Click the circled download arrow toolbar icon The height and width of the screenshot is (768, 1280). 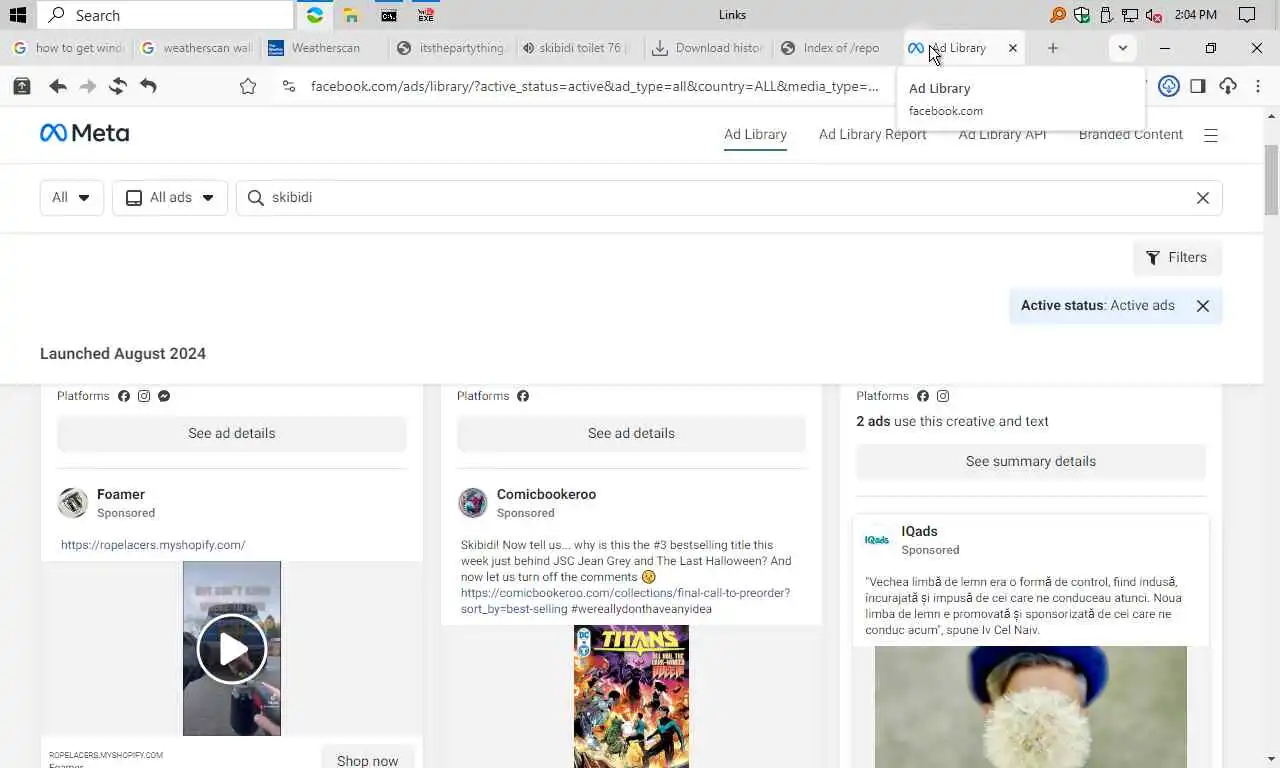coord(1169,86)
